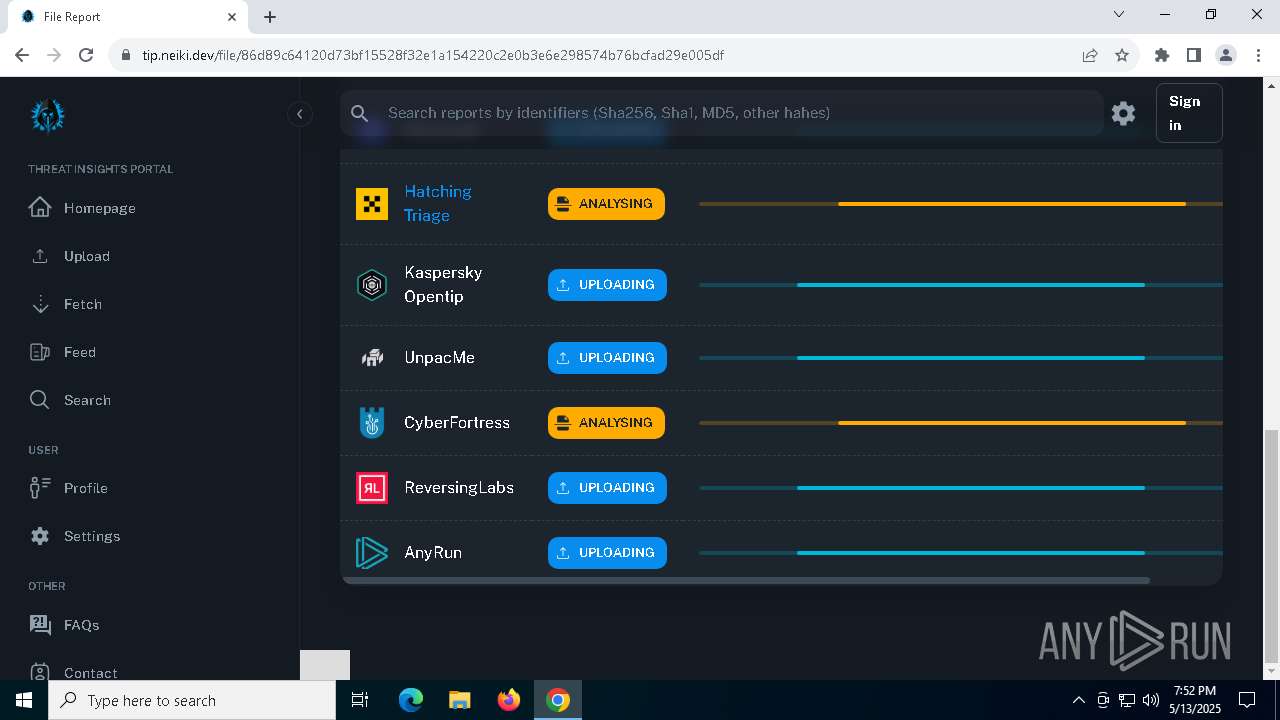Click the Feed icon in sidebar

click(40, 352)
